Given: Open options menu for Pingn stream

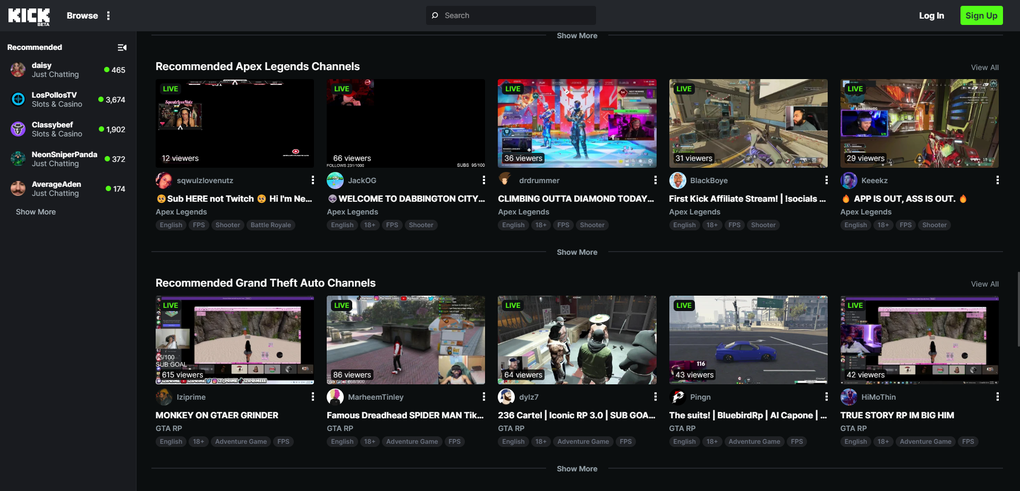Looking at the screenshot, I should (826, 397).
